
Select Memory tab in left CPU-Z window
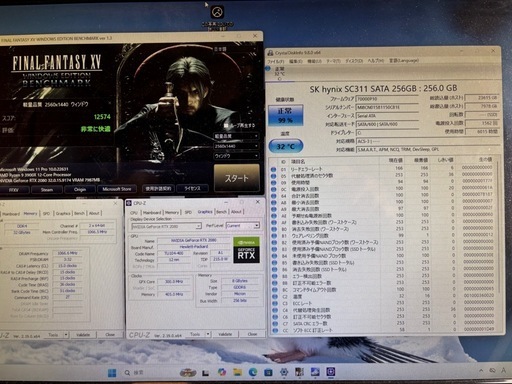click(30, 213)
